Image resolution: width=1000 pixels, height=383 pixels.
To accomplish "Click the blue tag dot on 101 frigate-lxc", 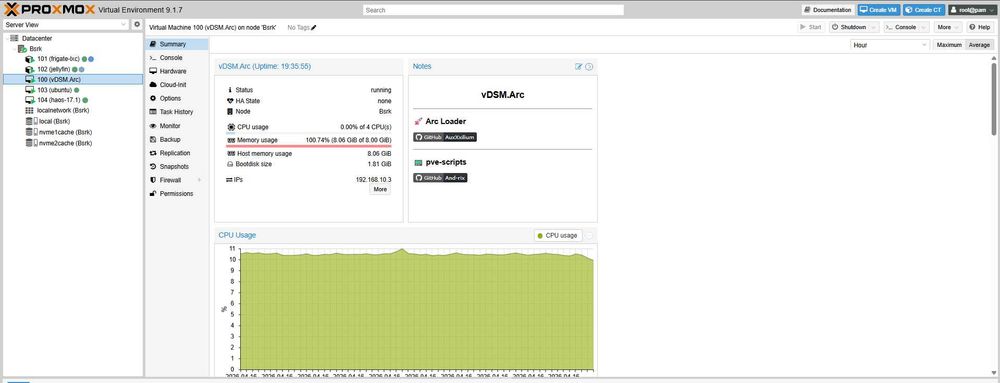I will [91, 59].
